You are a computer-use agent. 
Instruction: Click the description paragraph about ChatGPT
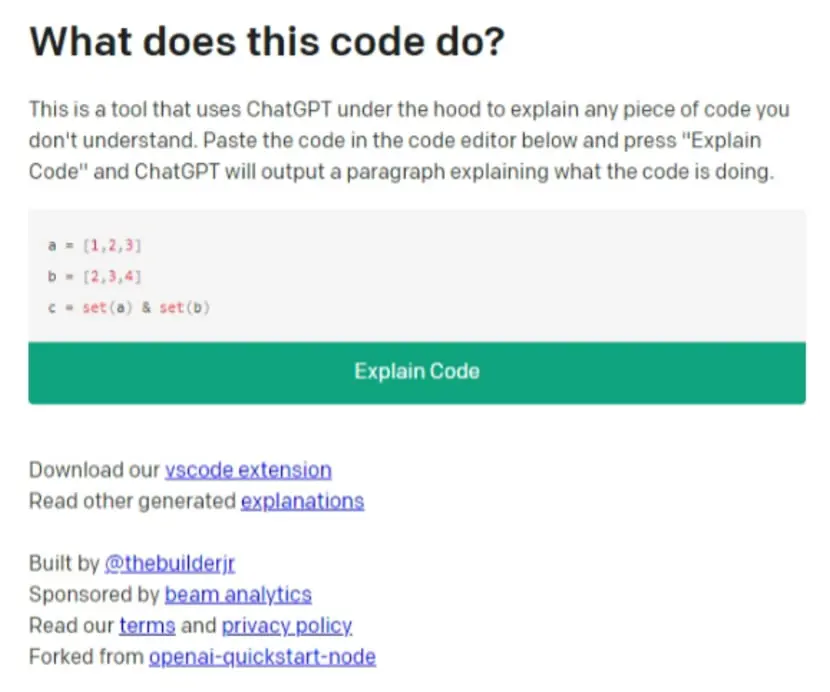coord(409,140)
